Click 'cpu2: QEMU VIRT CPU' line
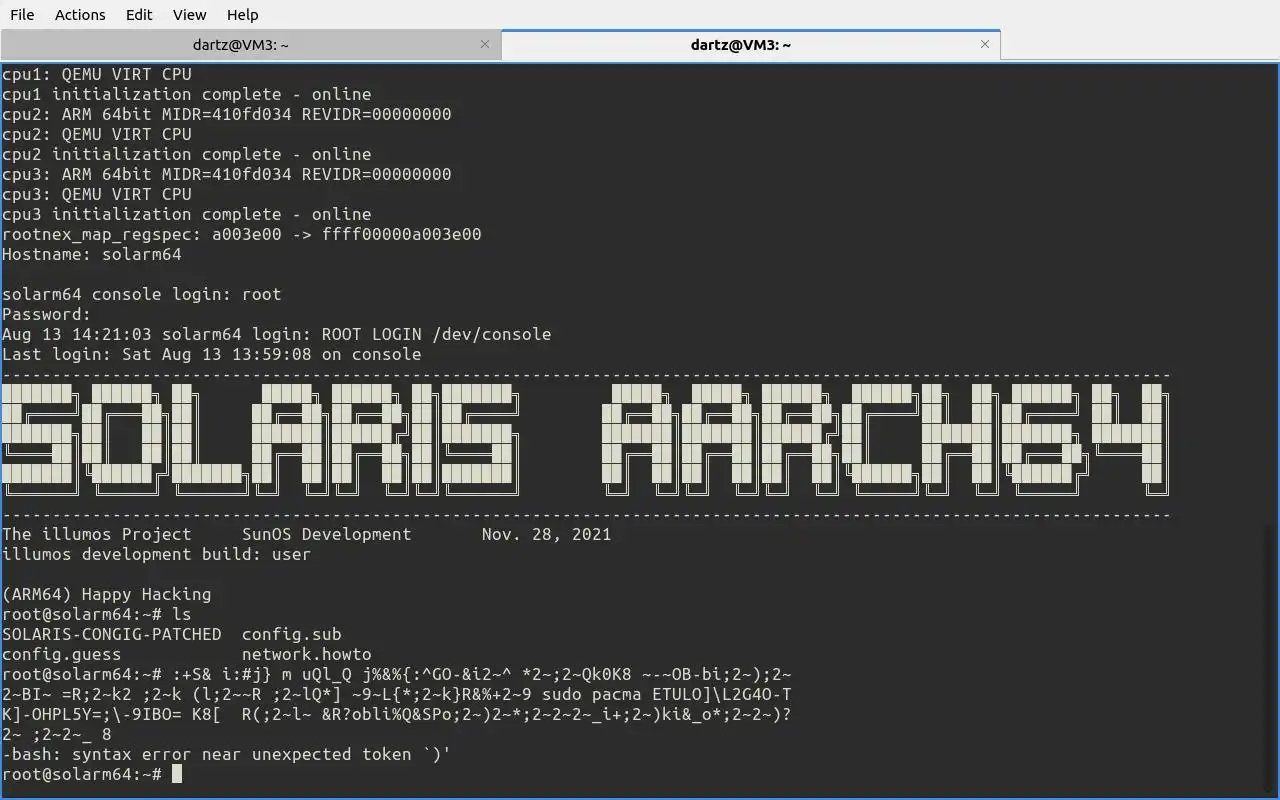 (97, 134)
